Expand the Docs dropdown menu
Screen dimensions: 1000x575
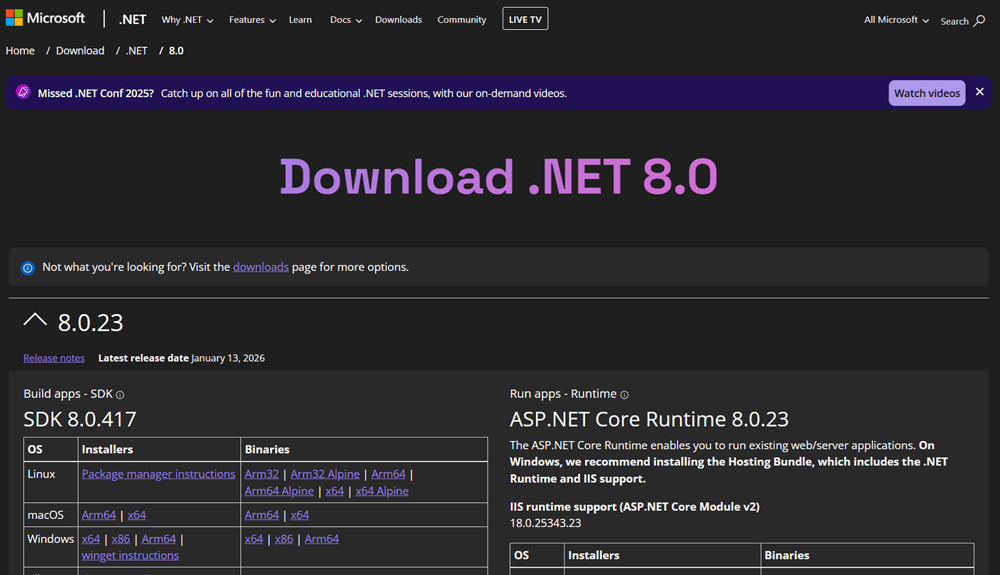[x=345, y=20]
